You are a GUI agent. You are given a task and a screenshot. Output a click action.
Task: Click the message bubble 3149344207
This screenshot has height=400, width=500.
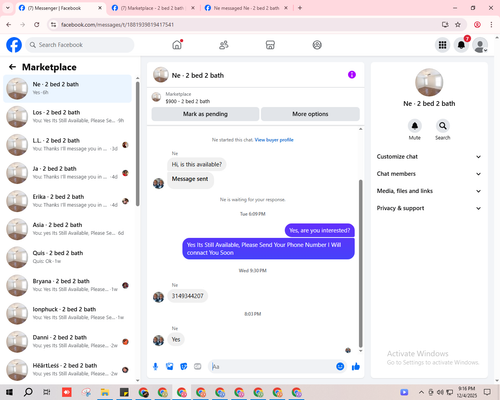tap(187, 296)
